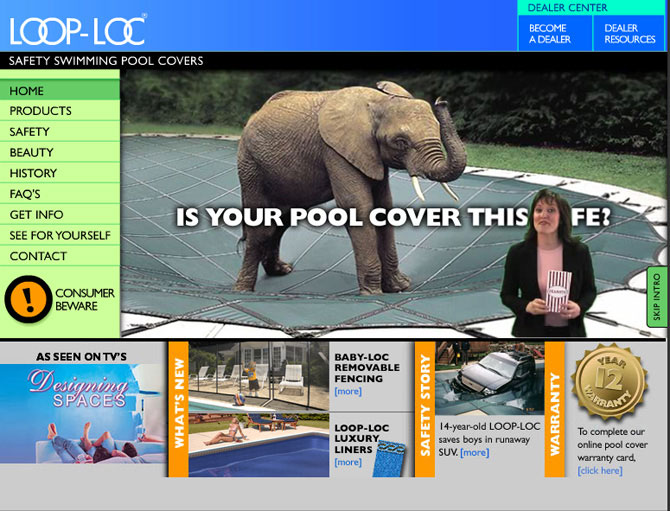670x511 pixels.
Task: Open the Products menu item
Action: tap(60, 111)
